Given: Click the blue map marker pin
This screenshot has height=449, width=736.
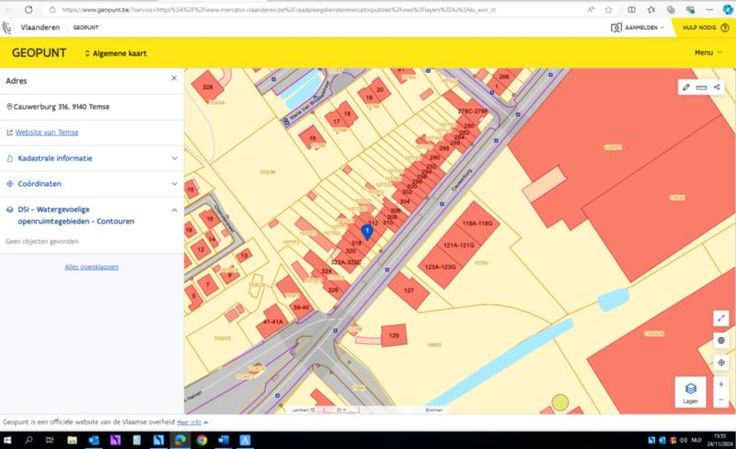Looking at the screenshot, I should click(x=366, y=231).
